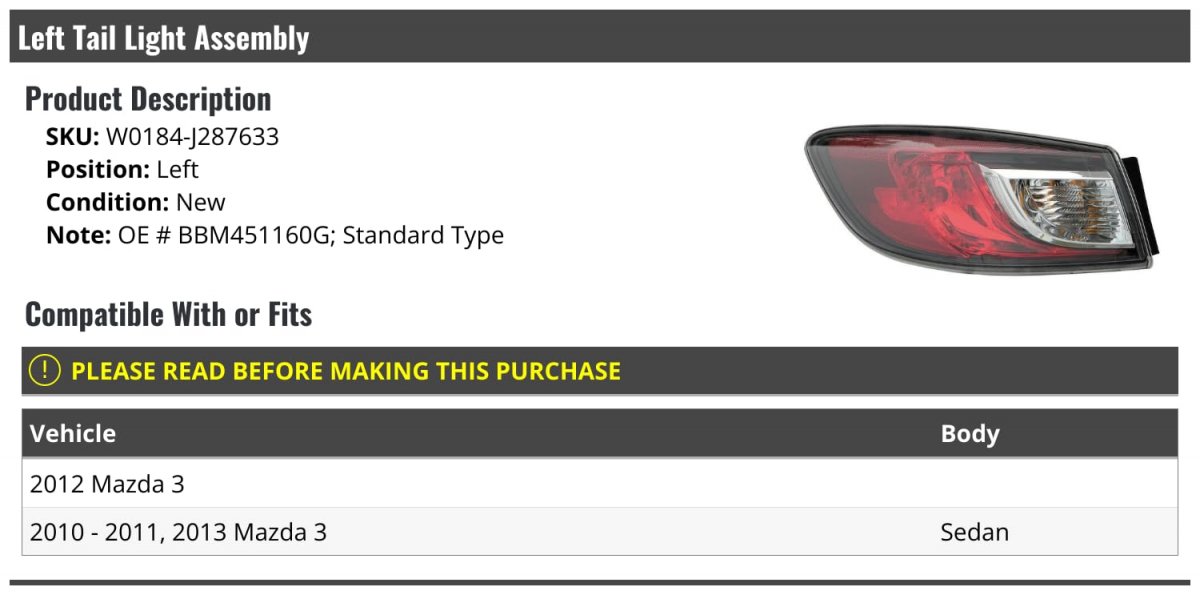
Task: Click the bold Condition label
Action: pyautogui.click(x=107, y=202)
